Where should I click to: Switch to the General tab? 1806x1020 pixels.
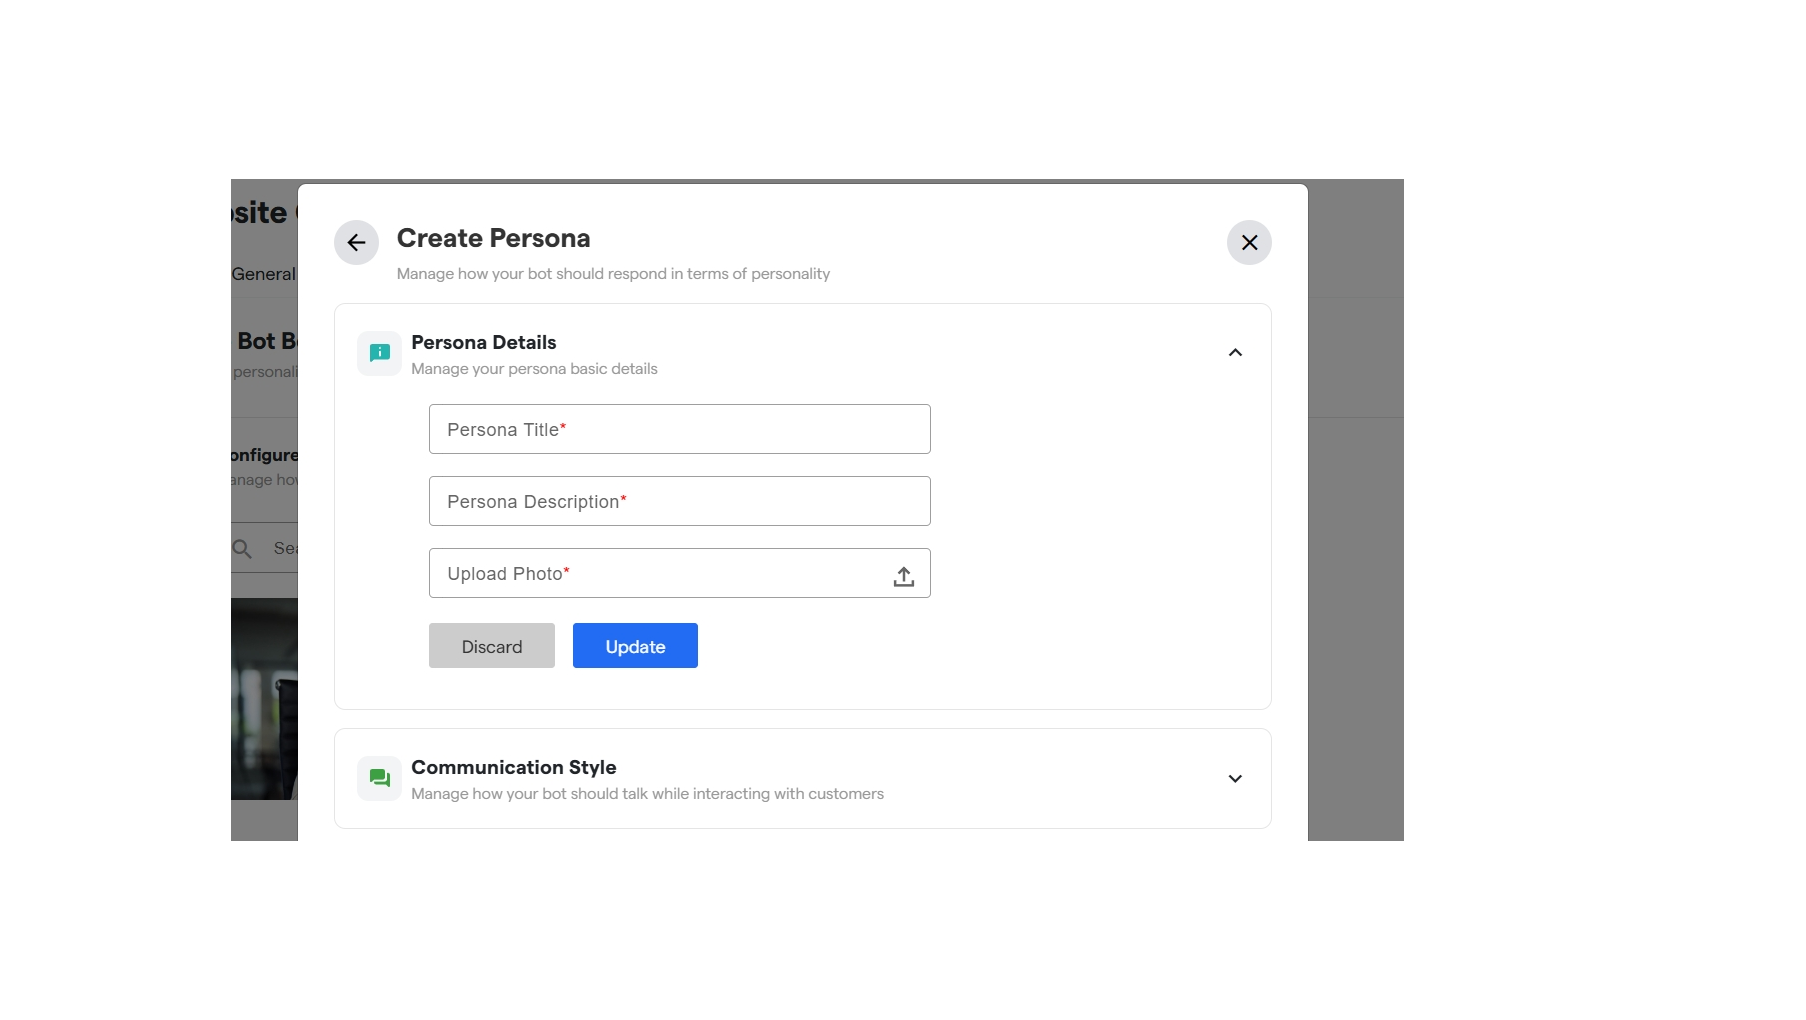pos(262,273)
